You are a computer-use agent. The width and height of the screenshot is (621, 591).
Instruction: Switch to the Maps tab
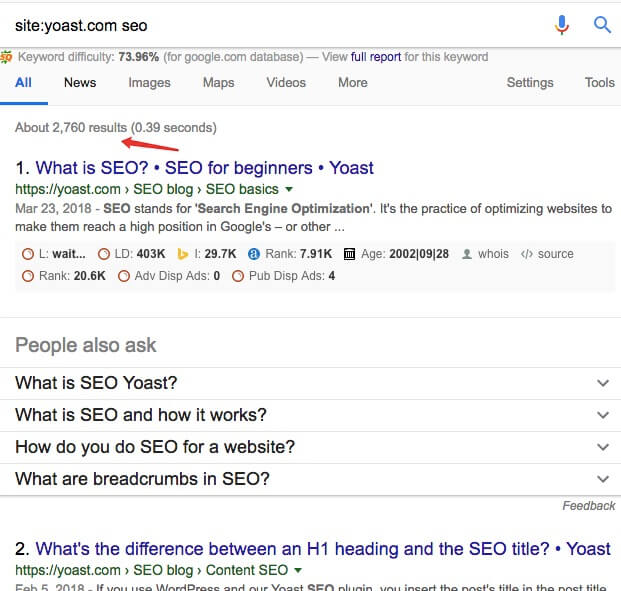[x=219, y=82]
